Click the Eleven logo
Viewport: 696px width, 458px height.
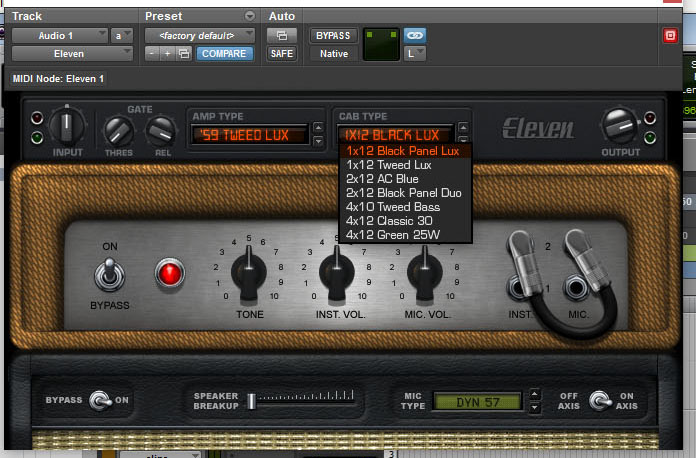(x=538, y=128)
